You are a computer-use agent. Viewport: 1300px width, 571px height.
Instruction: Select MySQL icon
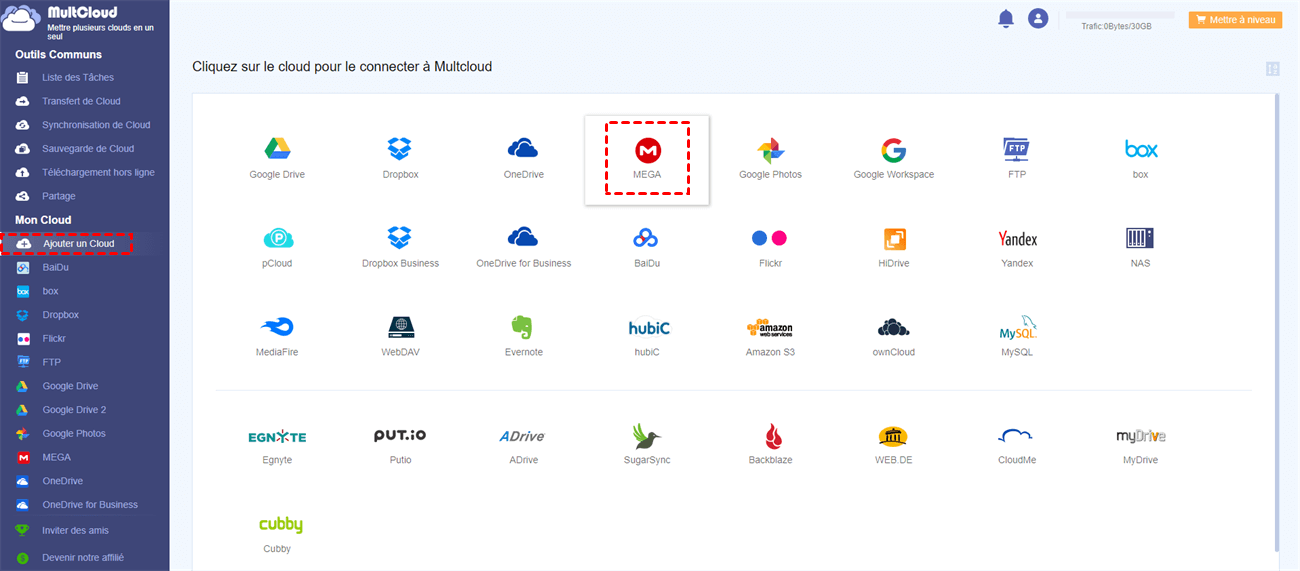click(x=1017, y=327)
